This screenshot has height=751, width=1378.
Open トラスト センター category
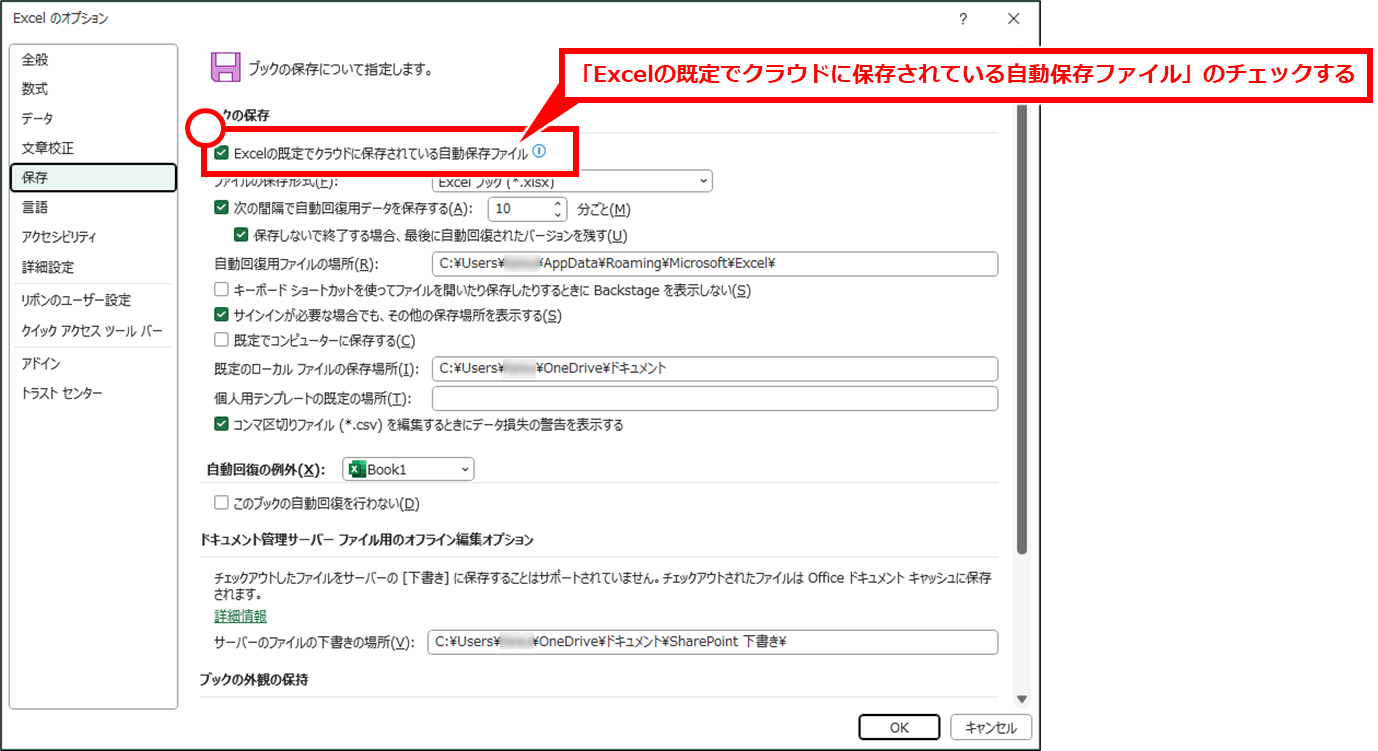click(x=93, y=394)
